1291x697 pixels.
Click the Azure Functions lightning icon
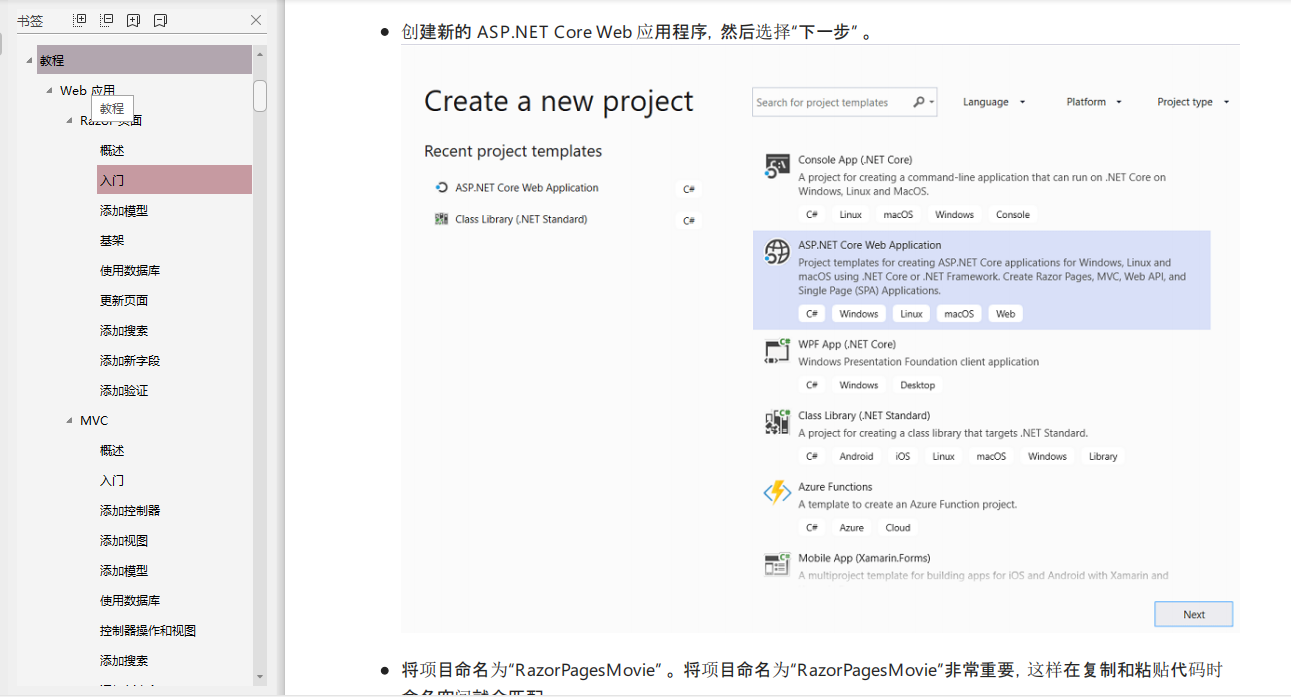777,493
